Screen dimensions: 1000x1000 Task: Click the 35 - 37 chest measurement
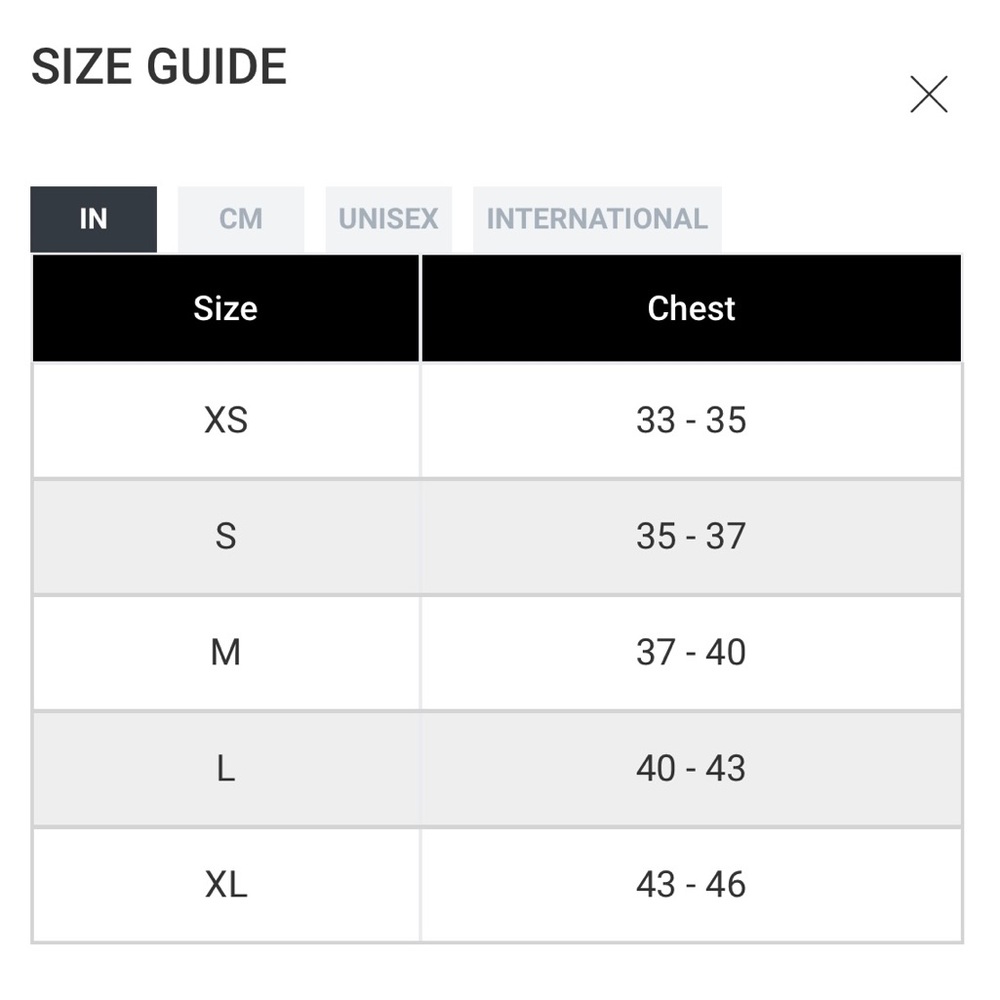[691, 536]
